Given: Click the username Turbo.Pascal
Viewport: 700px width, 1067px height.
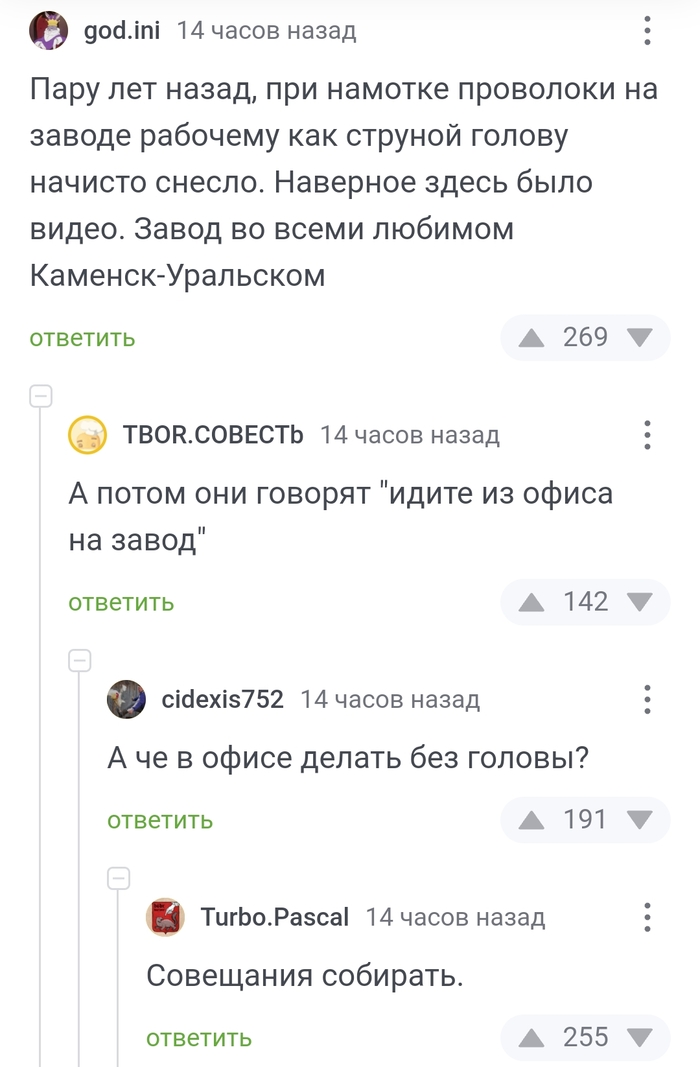Looking at the screenshot, I should [274, 917].
